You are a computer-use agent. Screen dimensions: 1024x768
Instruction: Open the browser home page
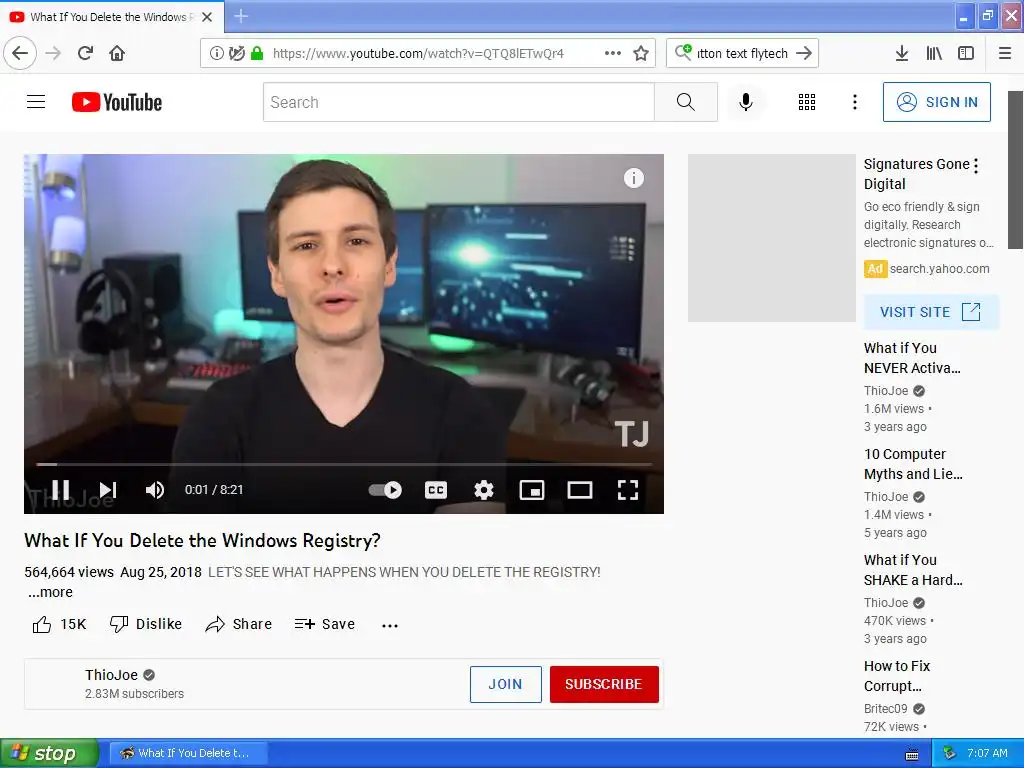117,53
